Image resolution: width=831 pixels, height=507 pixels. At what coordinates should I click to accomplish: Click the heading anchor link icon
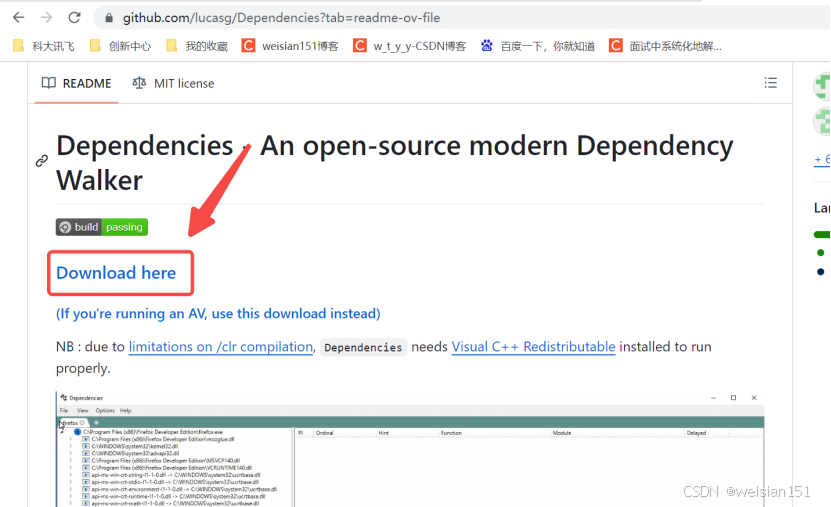click(x=42, y=161)
